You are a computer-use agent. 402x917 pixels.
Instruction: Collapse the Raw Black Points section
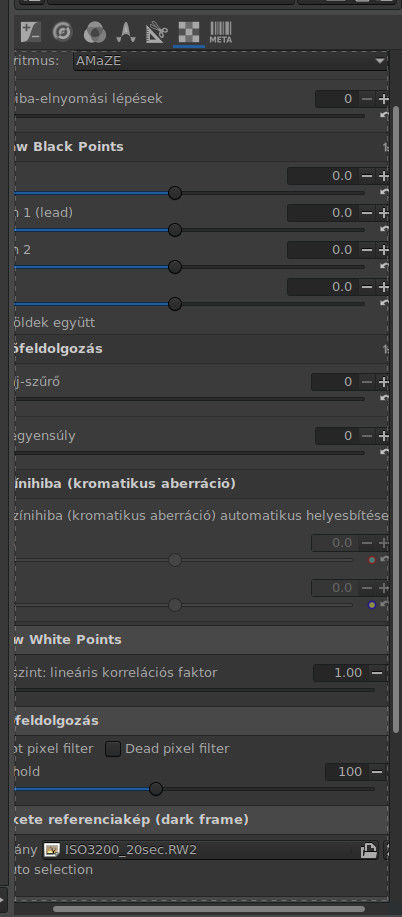click(x=200, y=146)
